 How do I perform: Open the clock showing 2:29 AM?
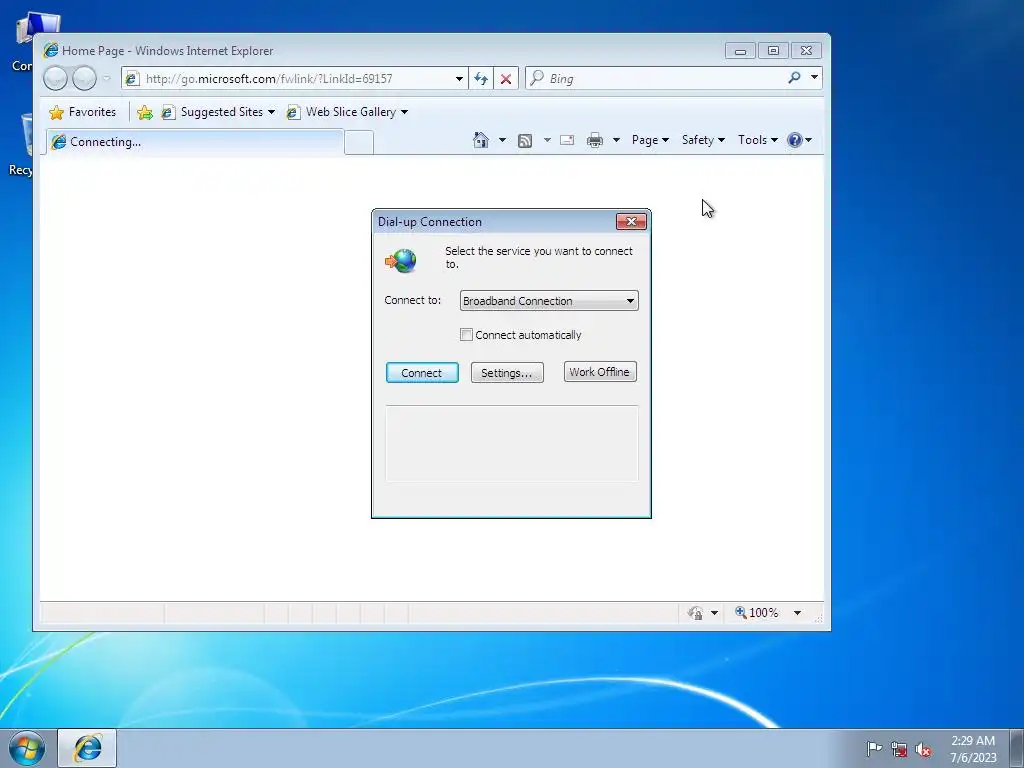[973, 748]
